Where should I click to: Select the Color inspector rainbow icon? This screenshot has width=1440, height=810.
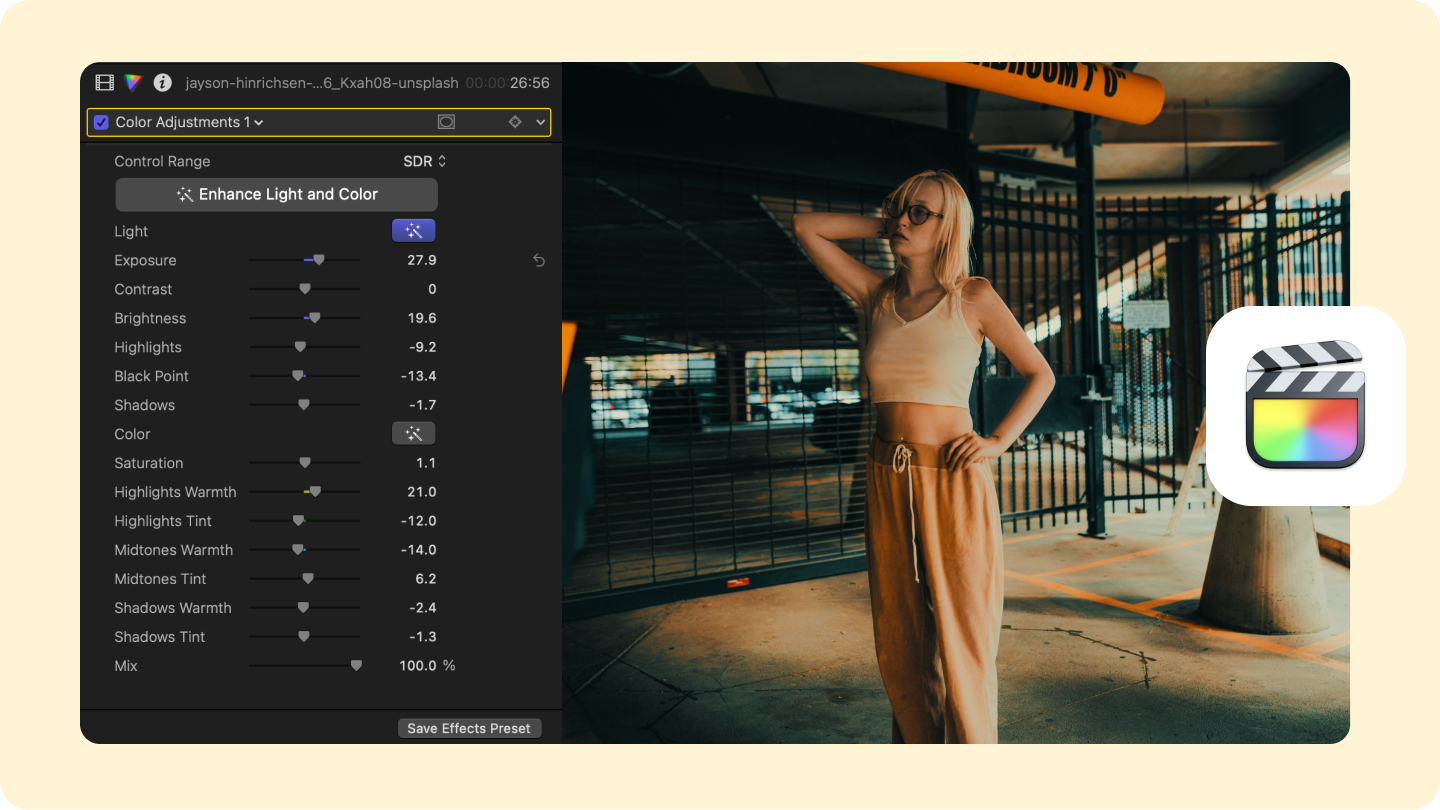[x=133, y=83]
